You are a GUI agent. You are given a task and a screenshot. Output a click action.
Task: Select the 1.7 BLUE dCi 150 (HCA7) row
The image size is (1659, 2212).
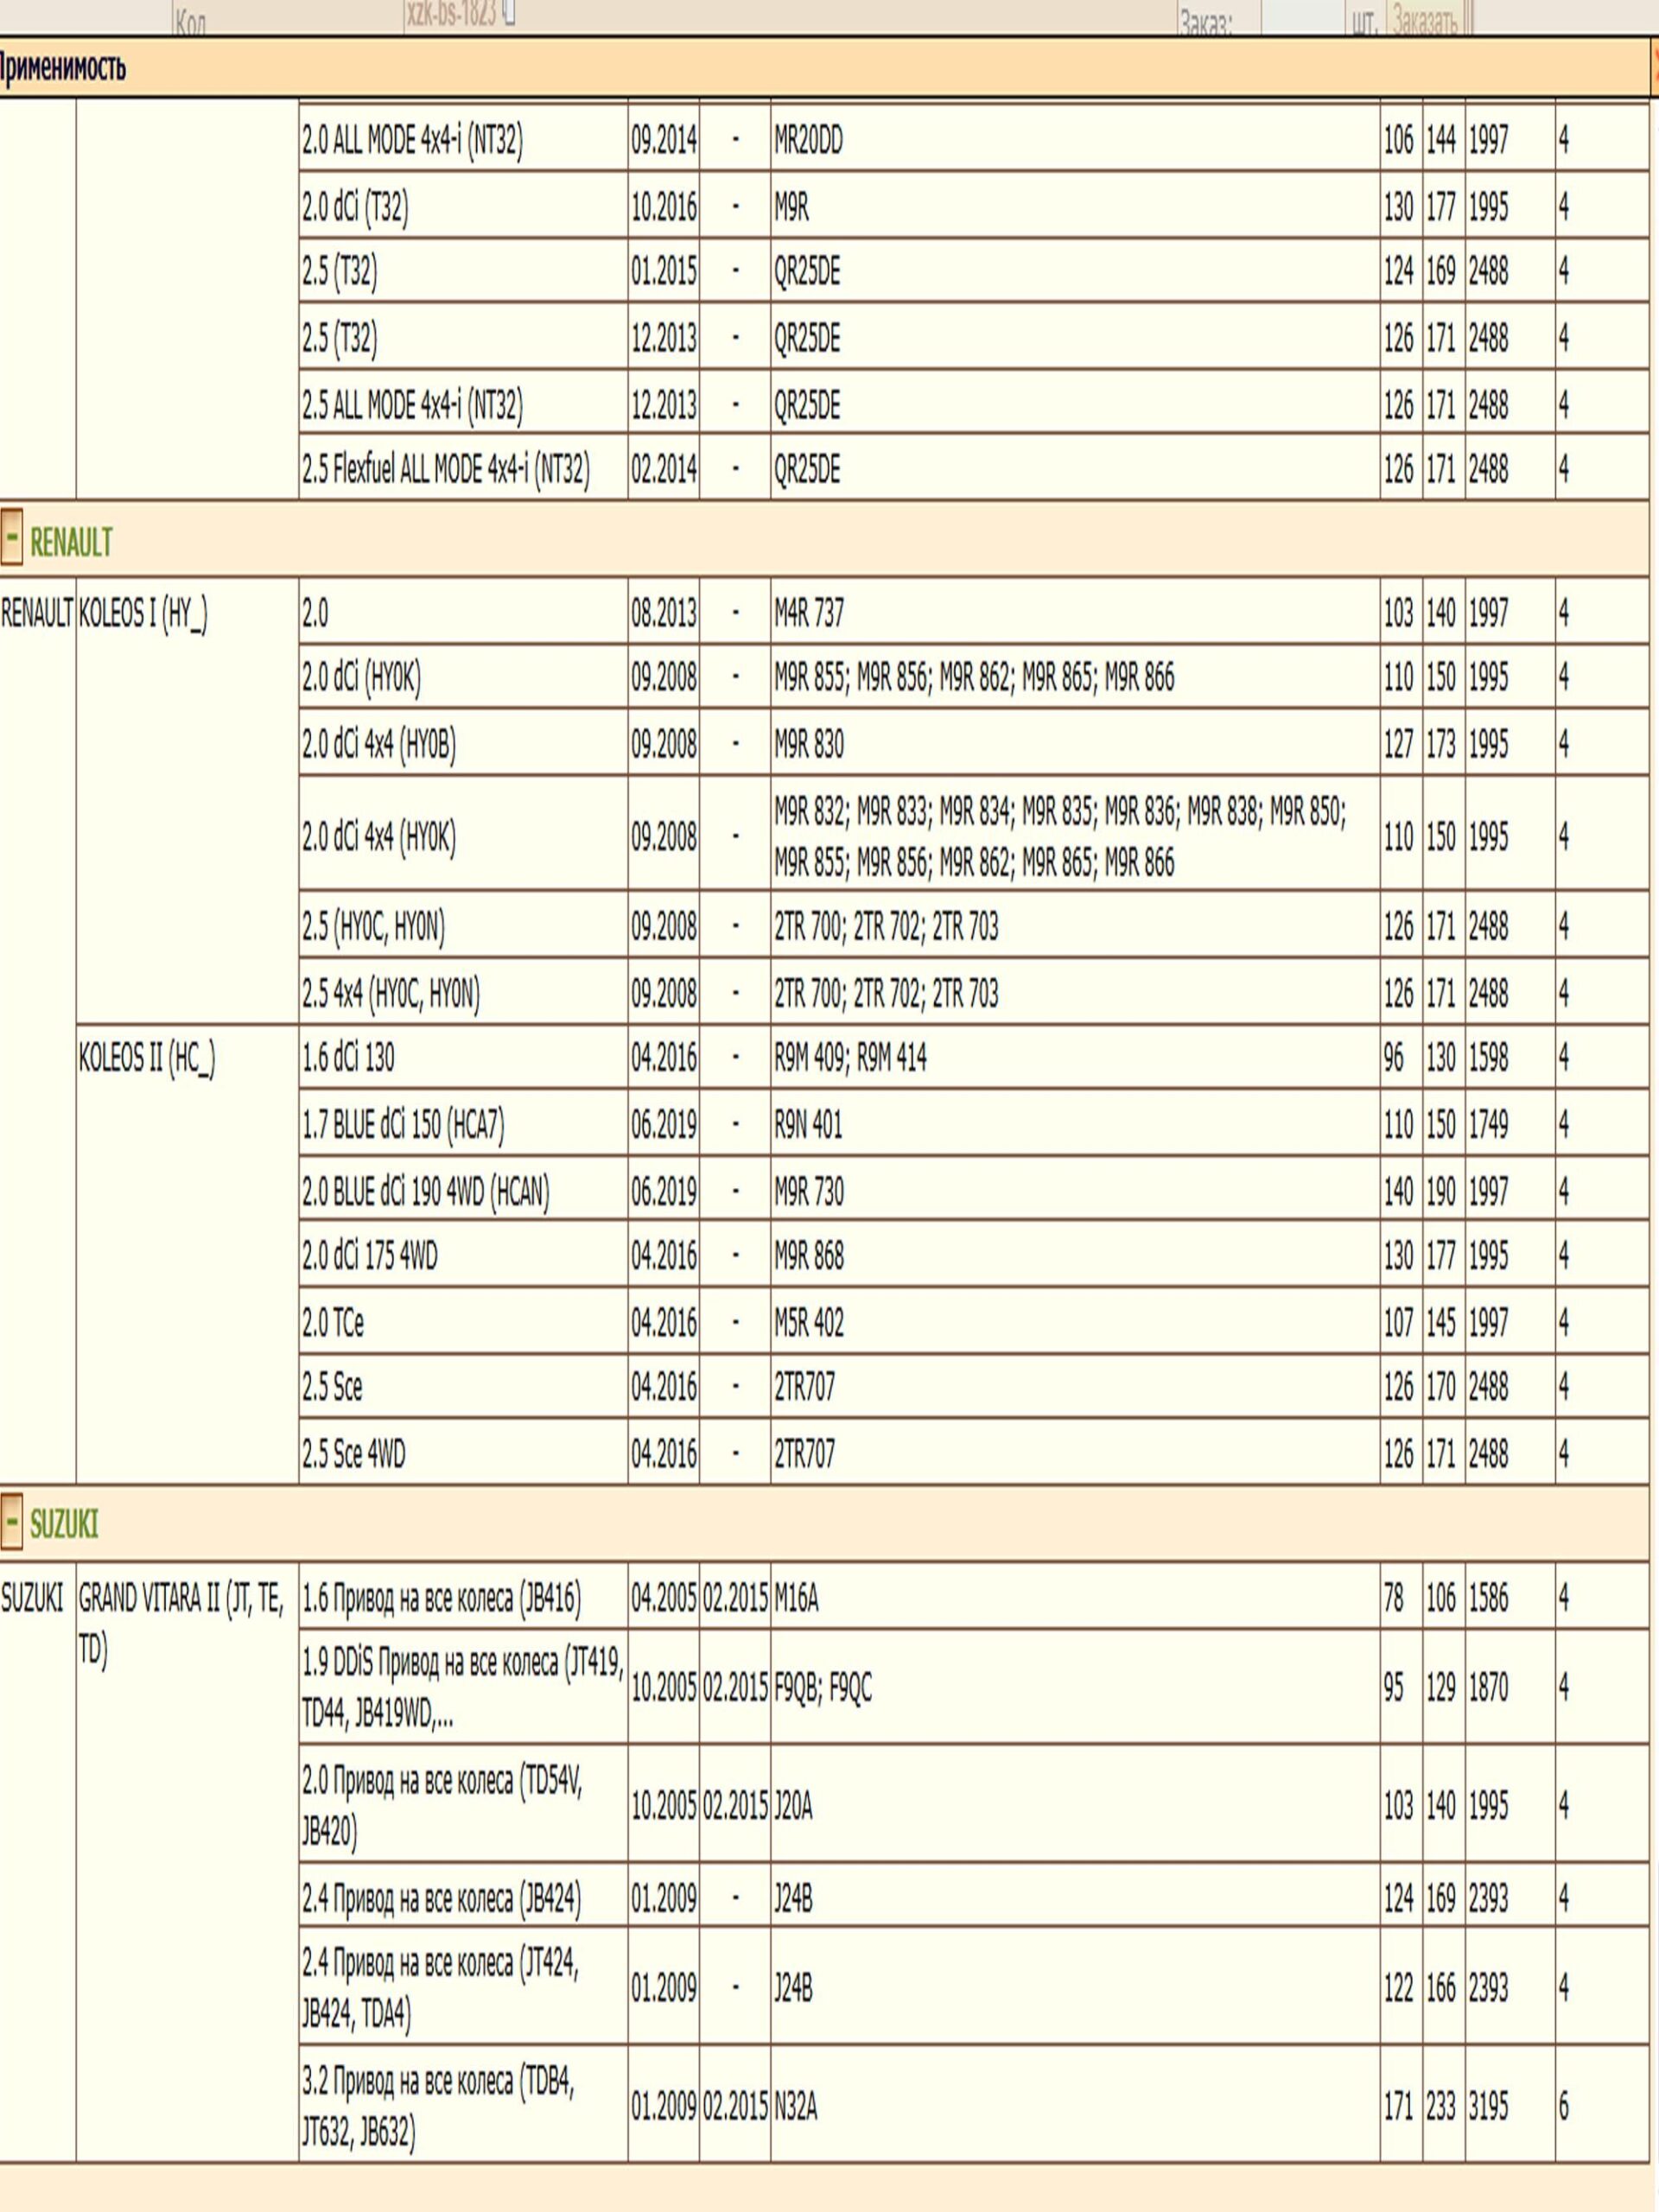[x=403, y=1126]
